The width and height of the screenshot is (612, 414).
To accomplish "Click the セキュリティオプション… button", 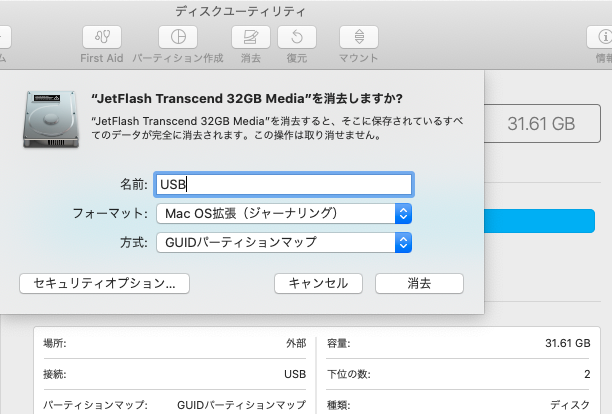I will (x=105, y=283).
